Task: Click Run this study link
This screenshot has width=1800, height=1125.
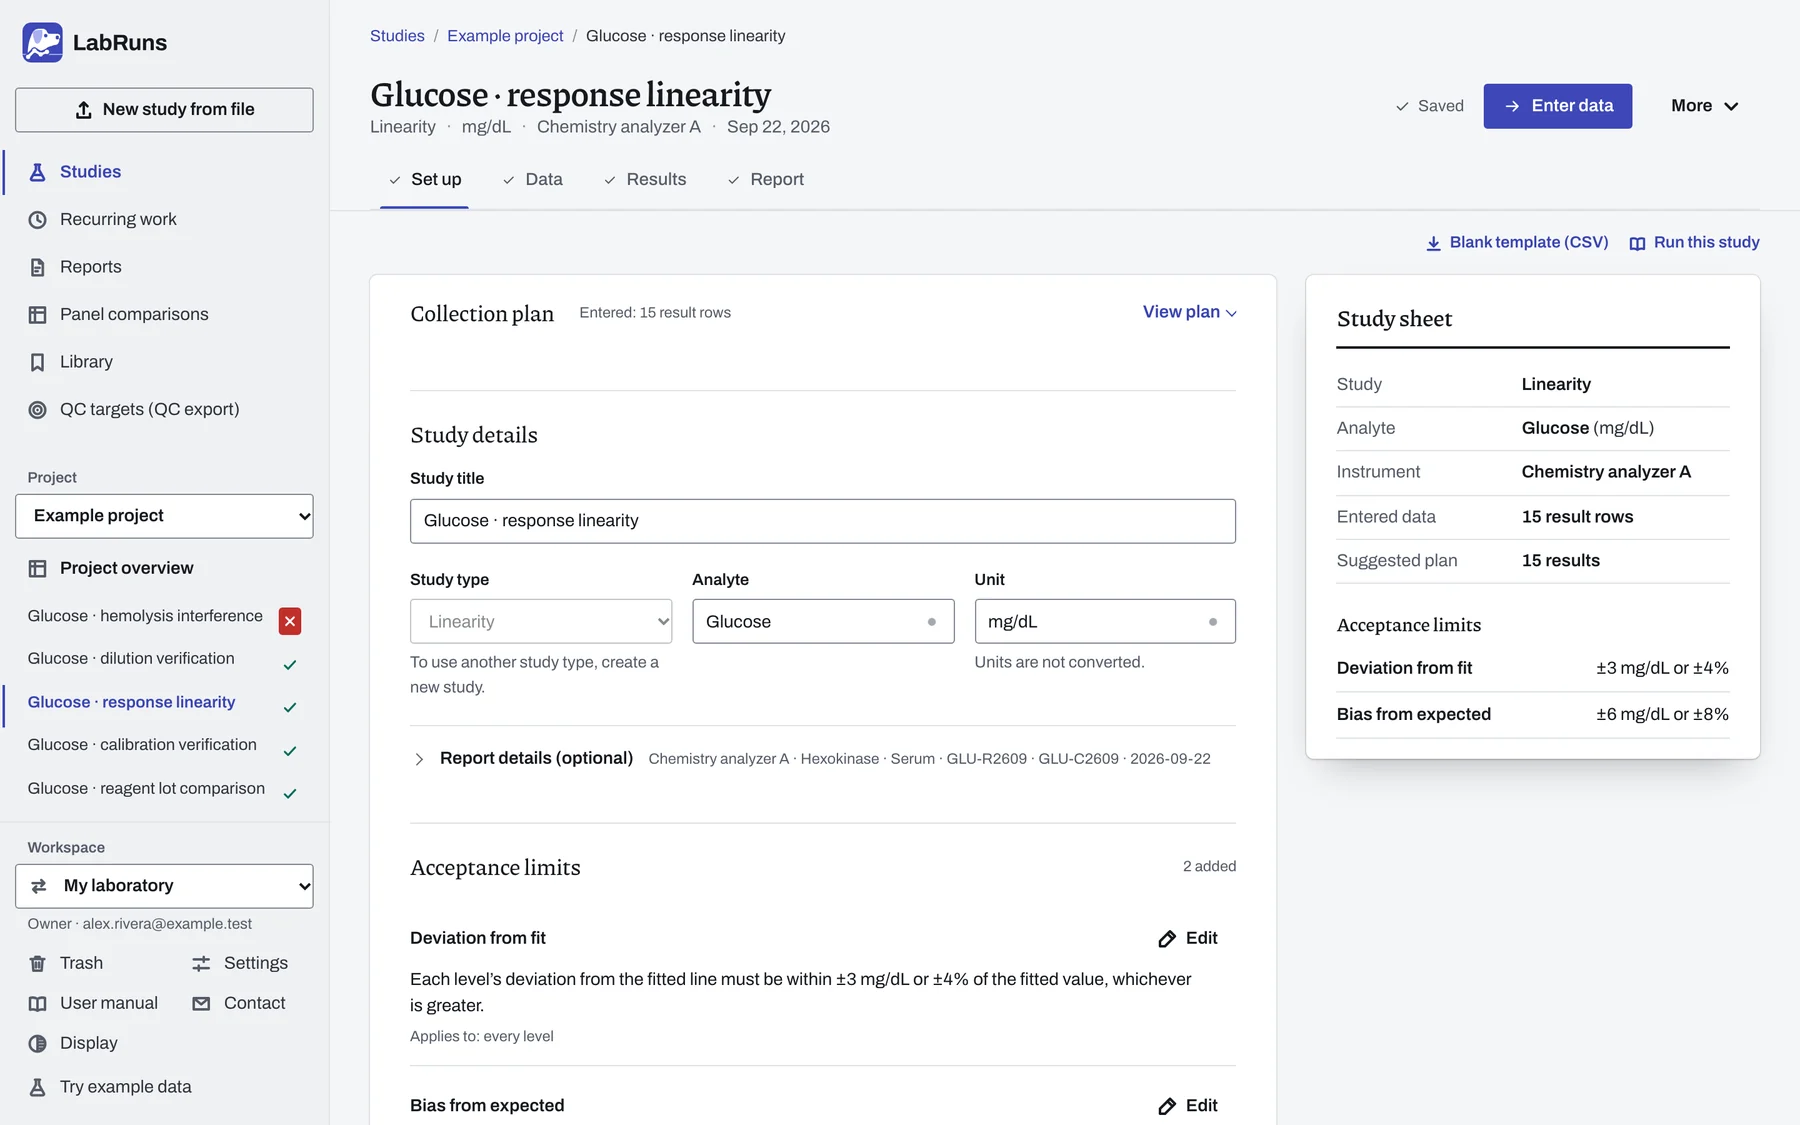Action: pos(1695,243)
